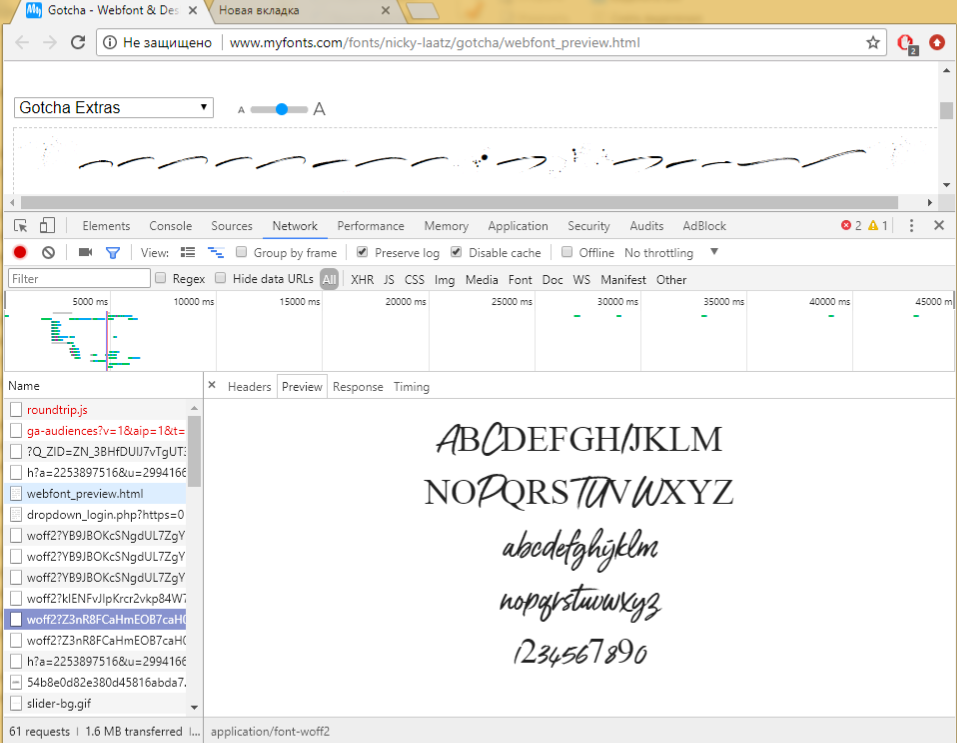Open the Audits panel

[x=646, y=226]
